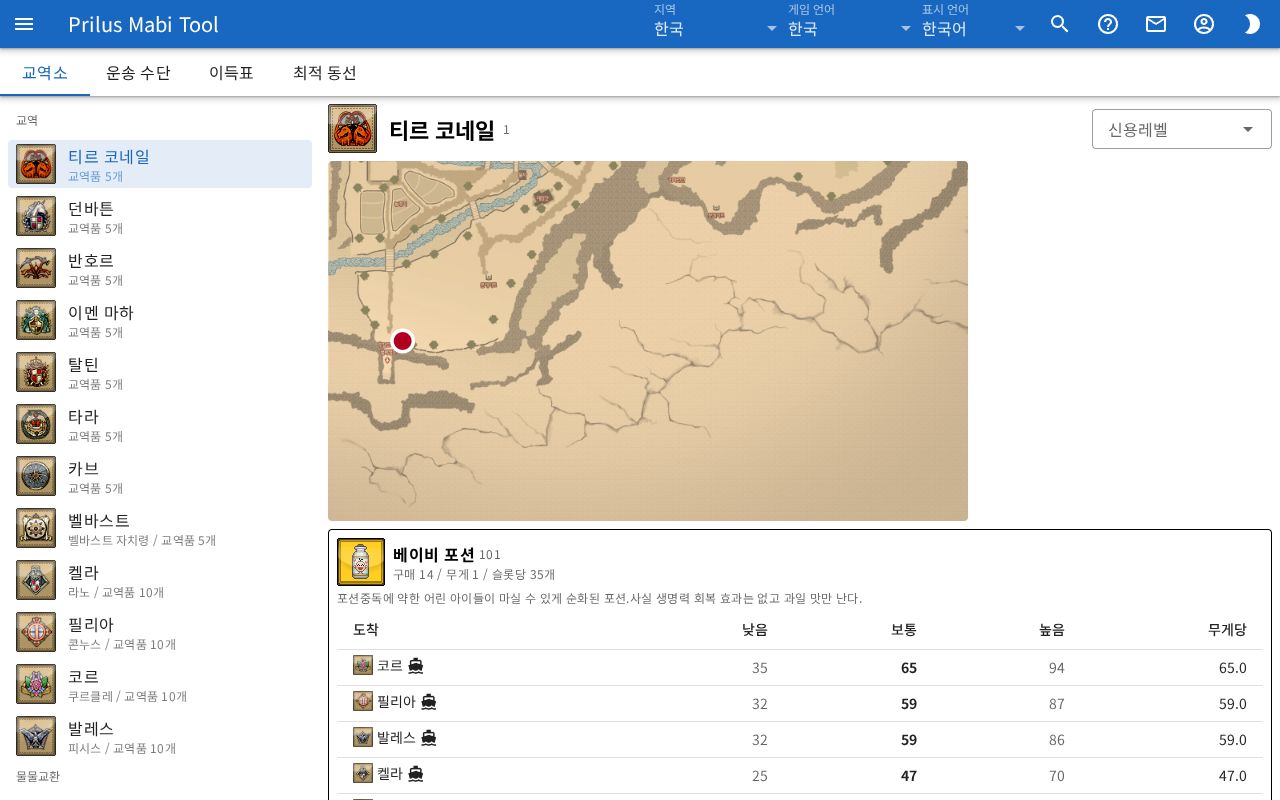The width and height of the screenshot is (1280, 800).
Task: Click the 반호르 town emblem icon
Action: (36, 268)
